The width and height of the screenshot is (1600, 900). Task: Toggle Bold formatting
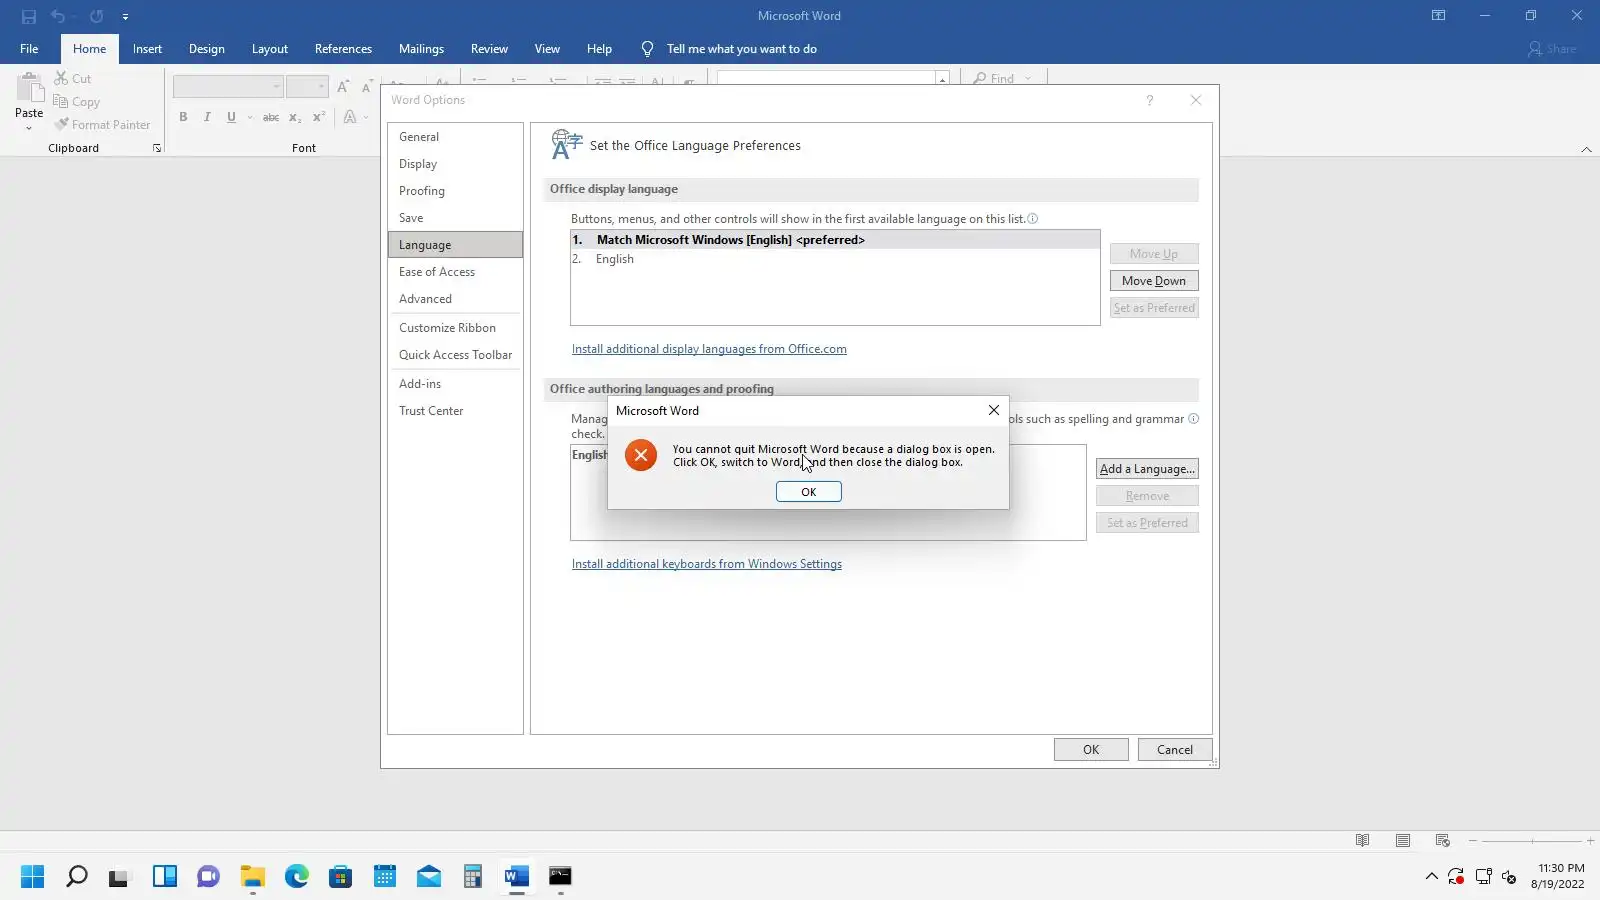[x=183, y=117]
